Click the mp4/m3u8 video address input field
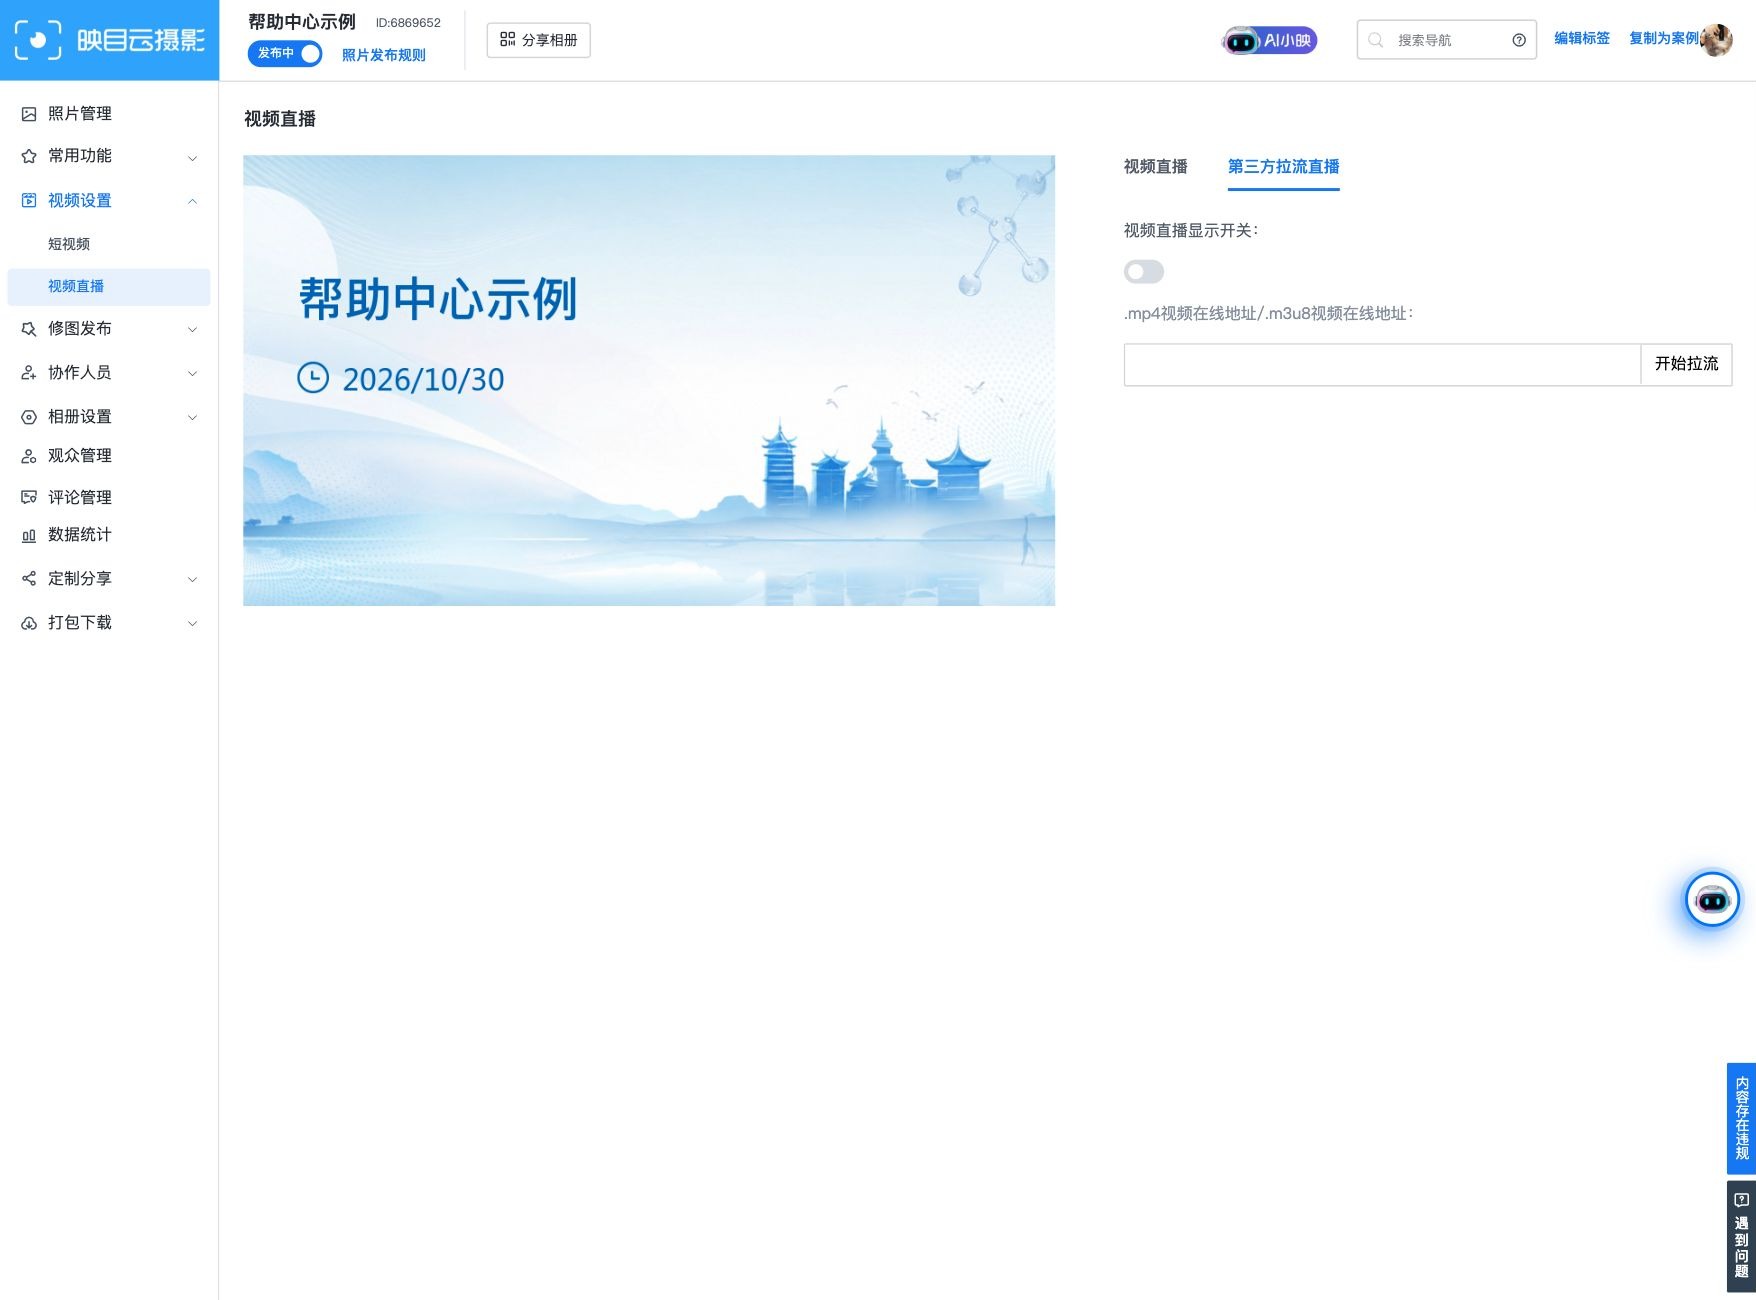Screen dimensions: 1756x1300 [x=1382, y=364]
